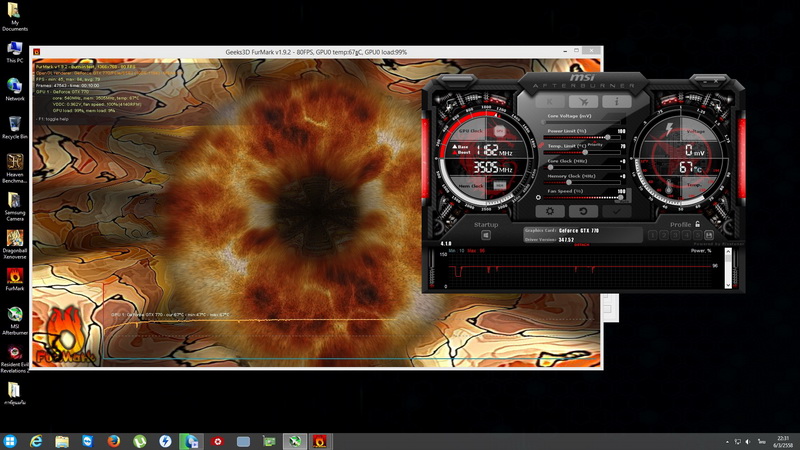The image size is (800, 450).
Task: Open the volume speaker tray icon
Action: pyautogui.click(x=748, y=442)
